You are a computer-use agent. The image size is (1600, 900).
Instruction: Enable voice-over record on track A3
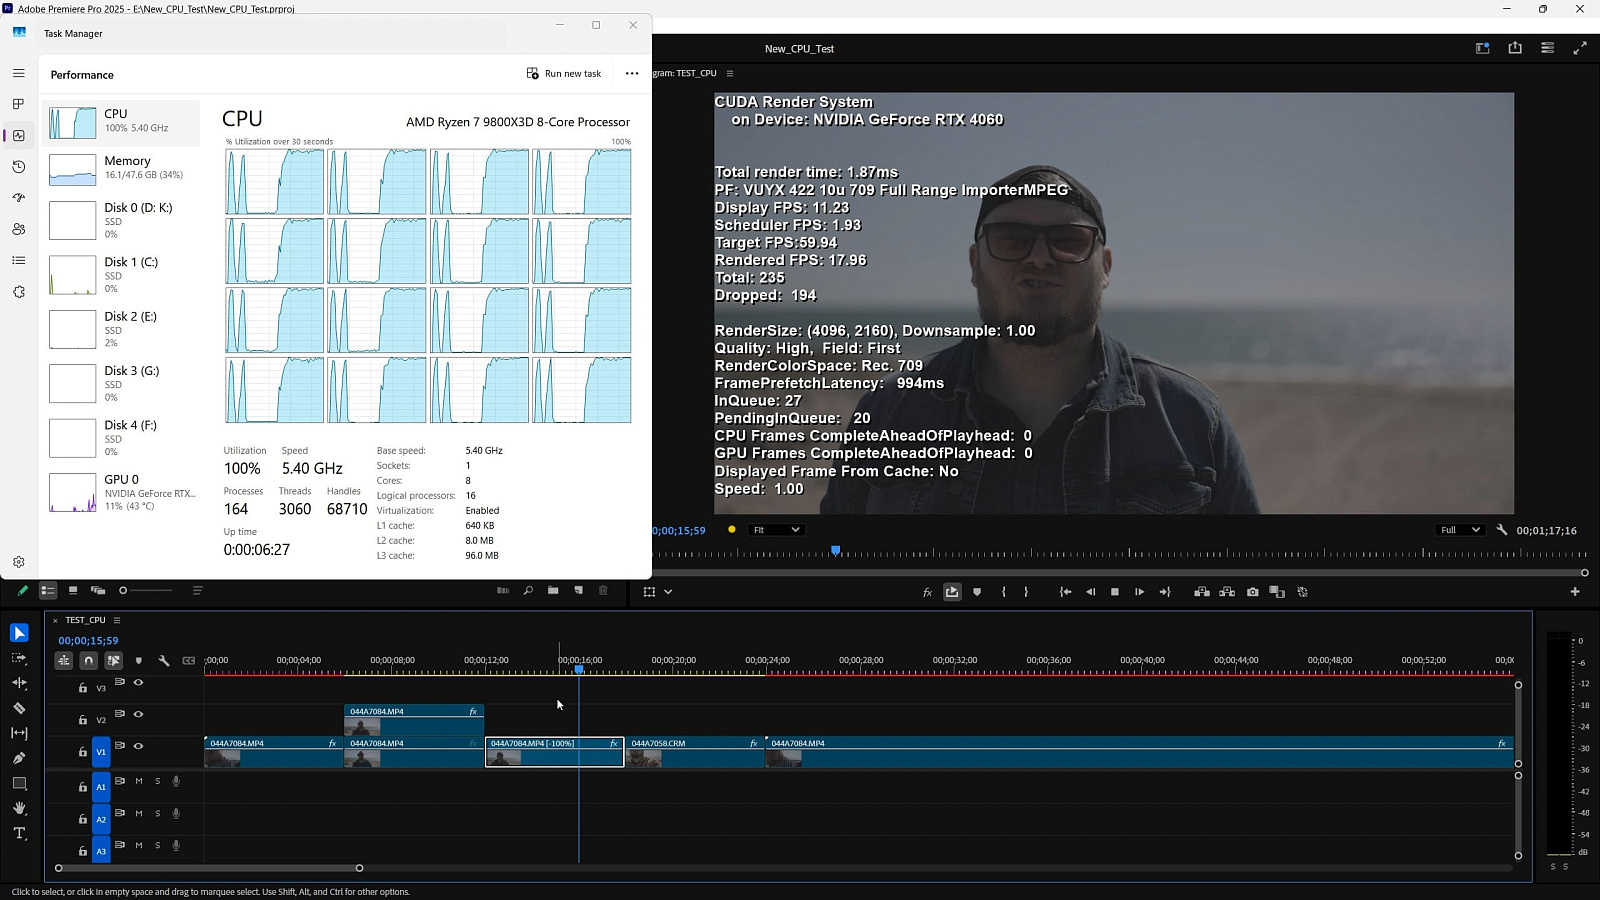(176, 845)
